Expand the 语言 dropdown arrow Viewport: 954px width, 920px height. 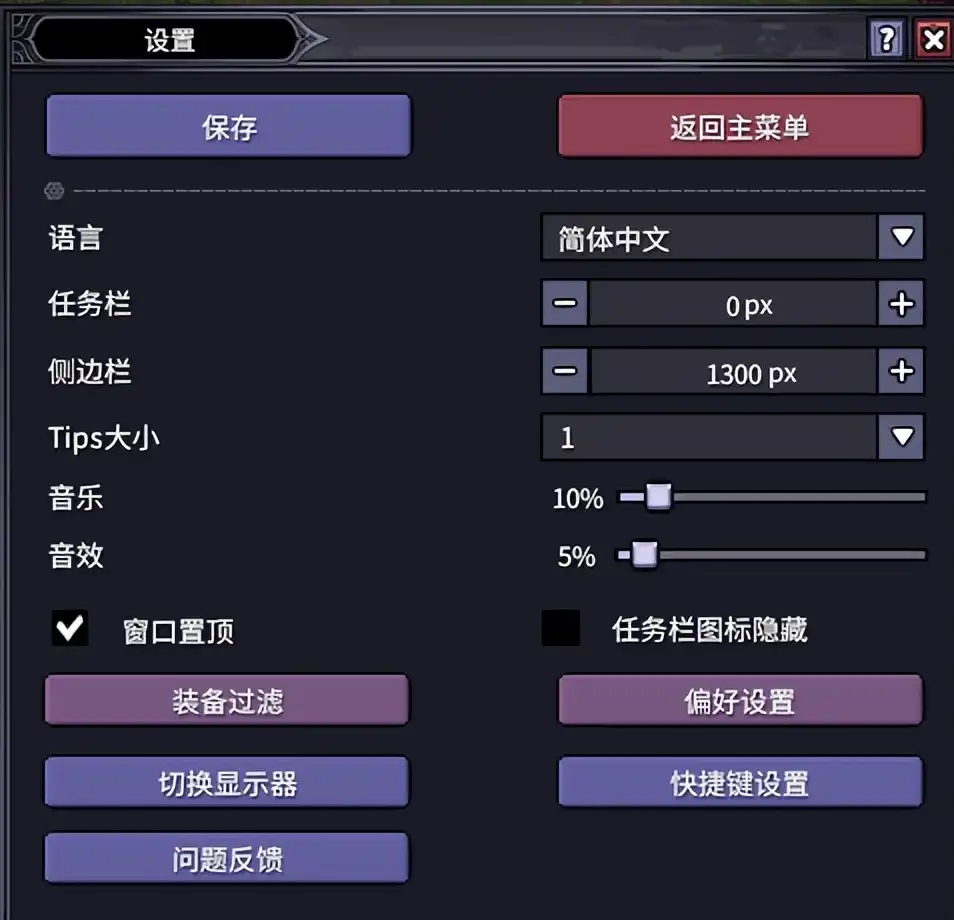click(901, 237)
